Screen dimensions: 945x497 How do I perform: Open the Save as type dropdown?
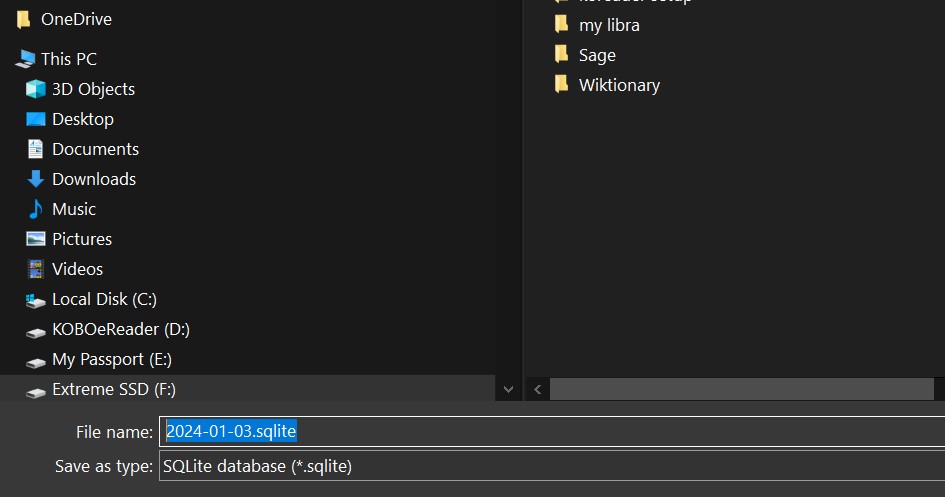click(x=552, y=466)
